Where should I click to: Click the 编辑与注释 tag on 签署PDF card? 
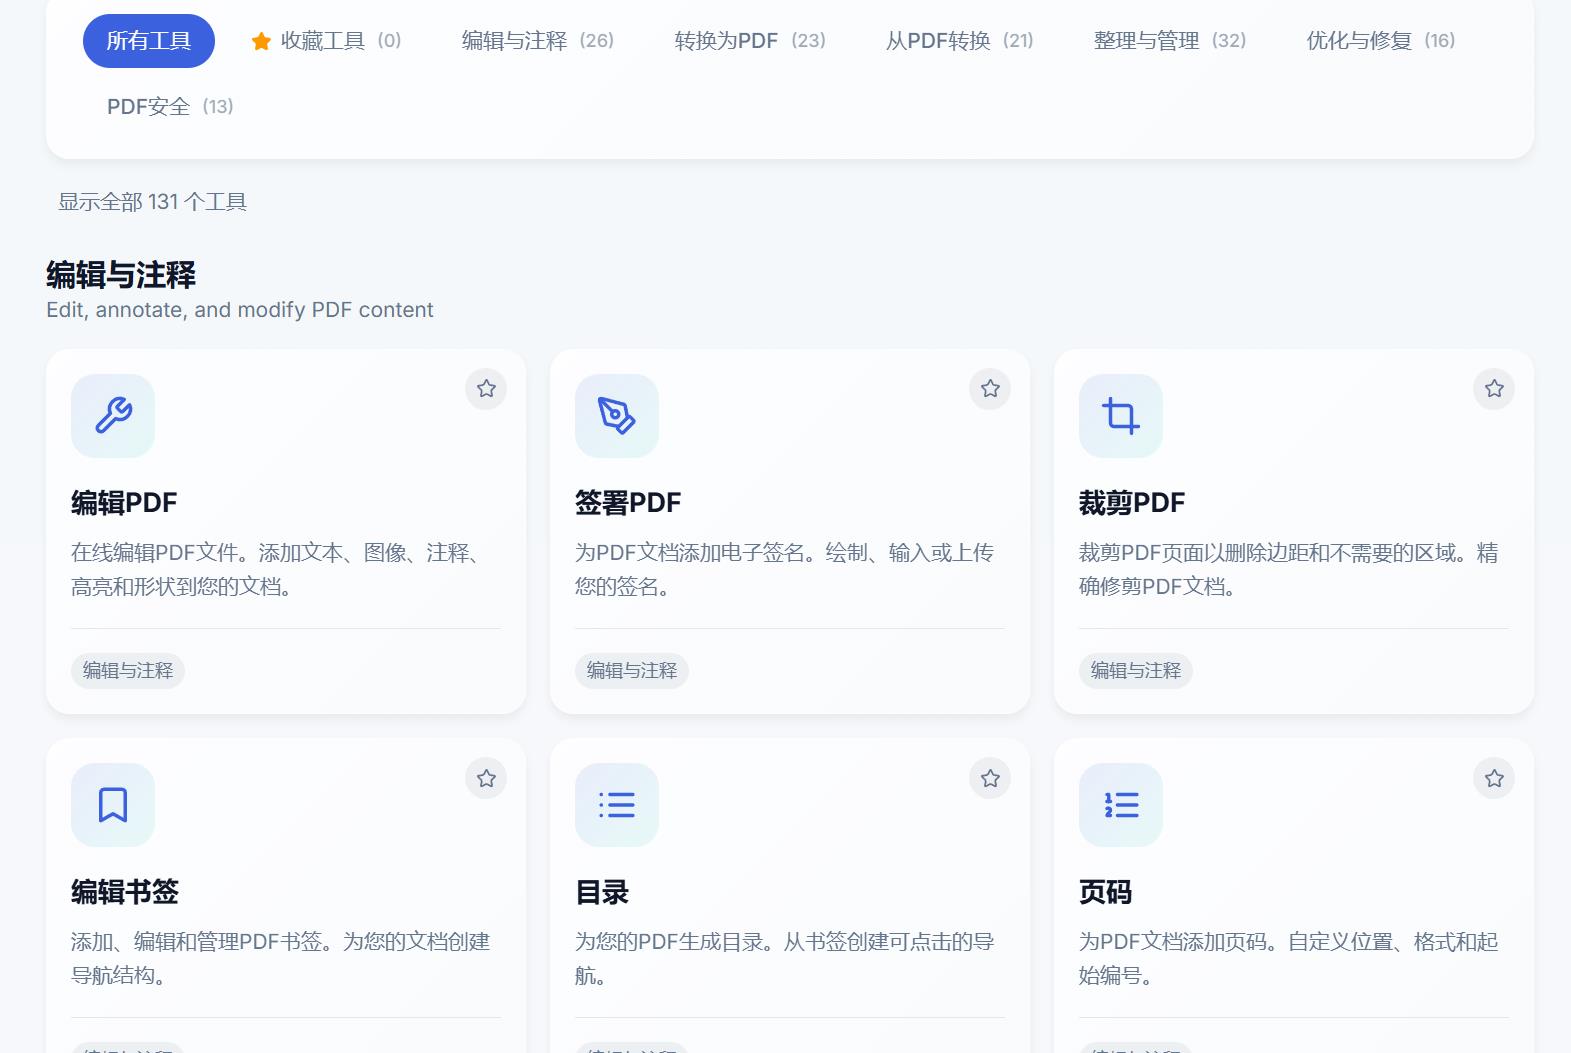[632, 670]
